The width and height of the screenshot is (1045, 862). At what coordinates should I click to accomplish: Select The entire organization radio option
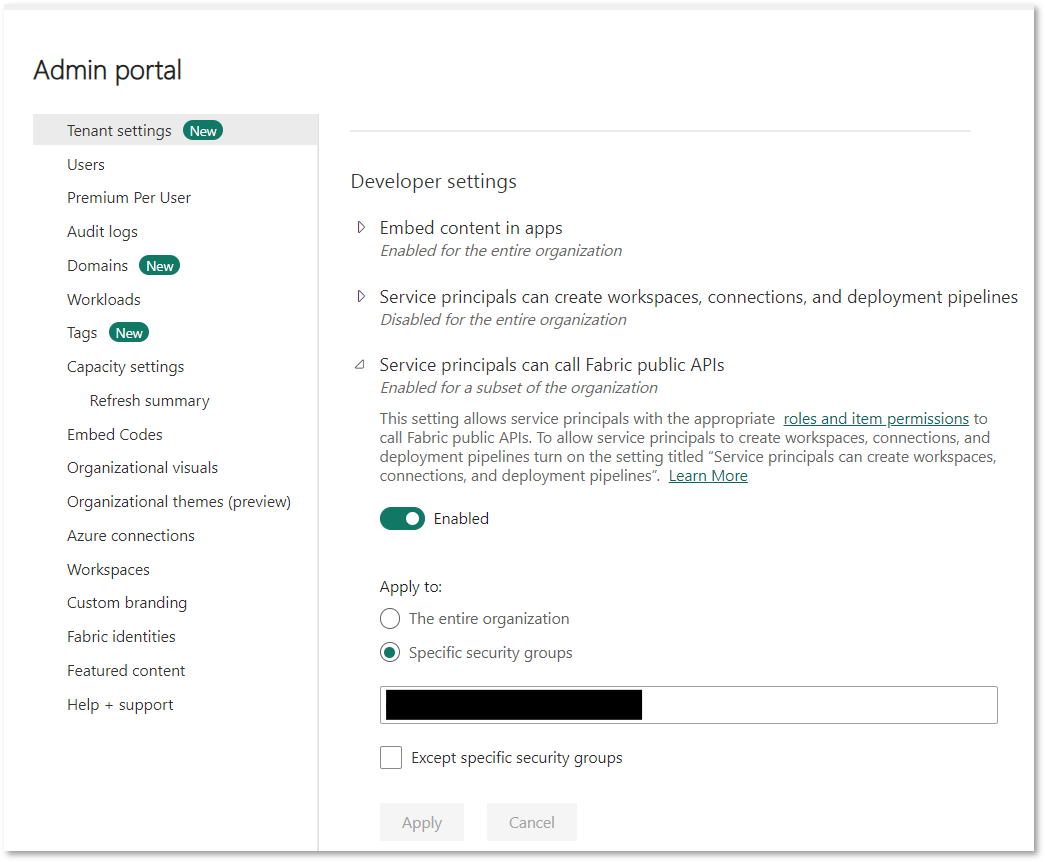pyautogui.click(x=390, y=619)
